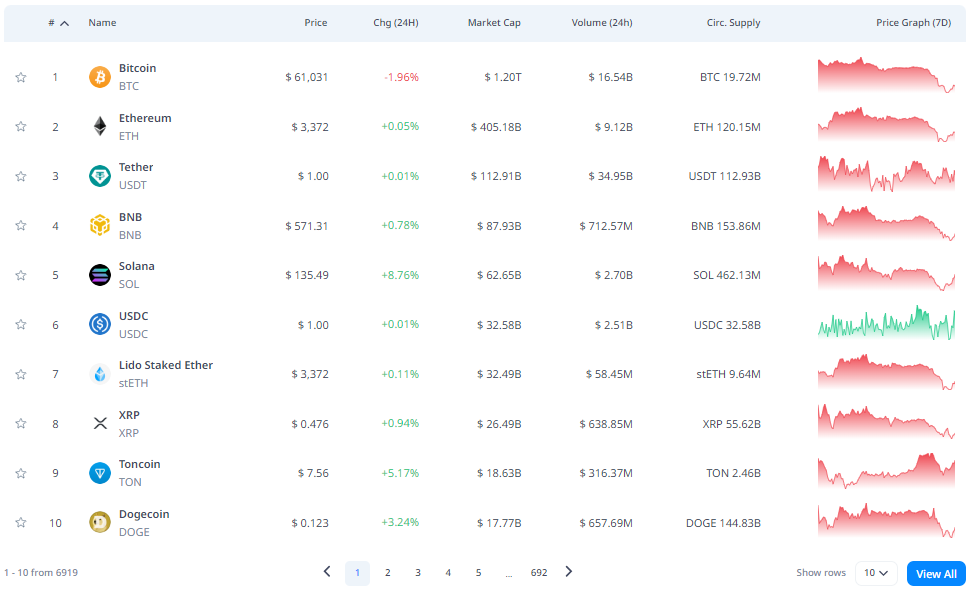Click the BNB coin logo
This screenshot has width=970, height=591.
coord(98,225)
